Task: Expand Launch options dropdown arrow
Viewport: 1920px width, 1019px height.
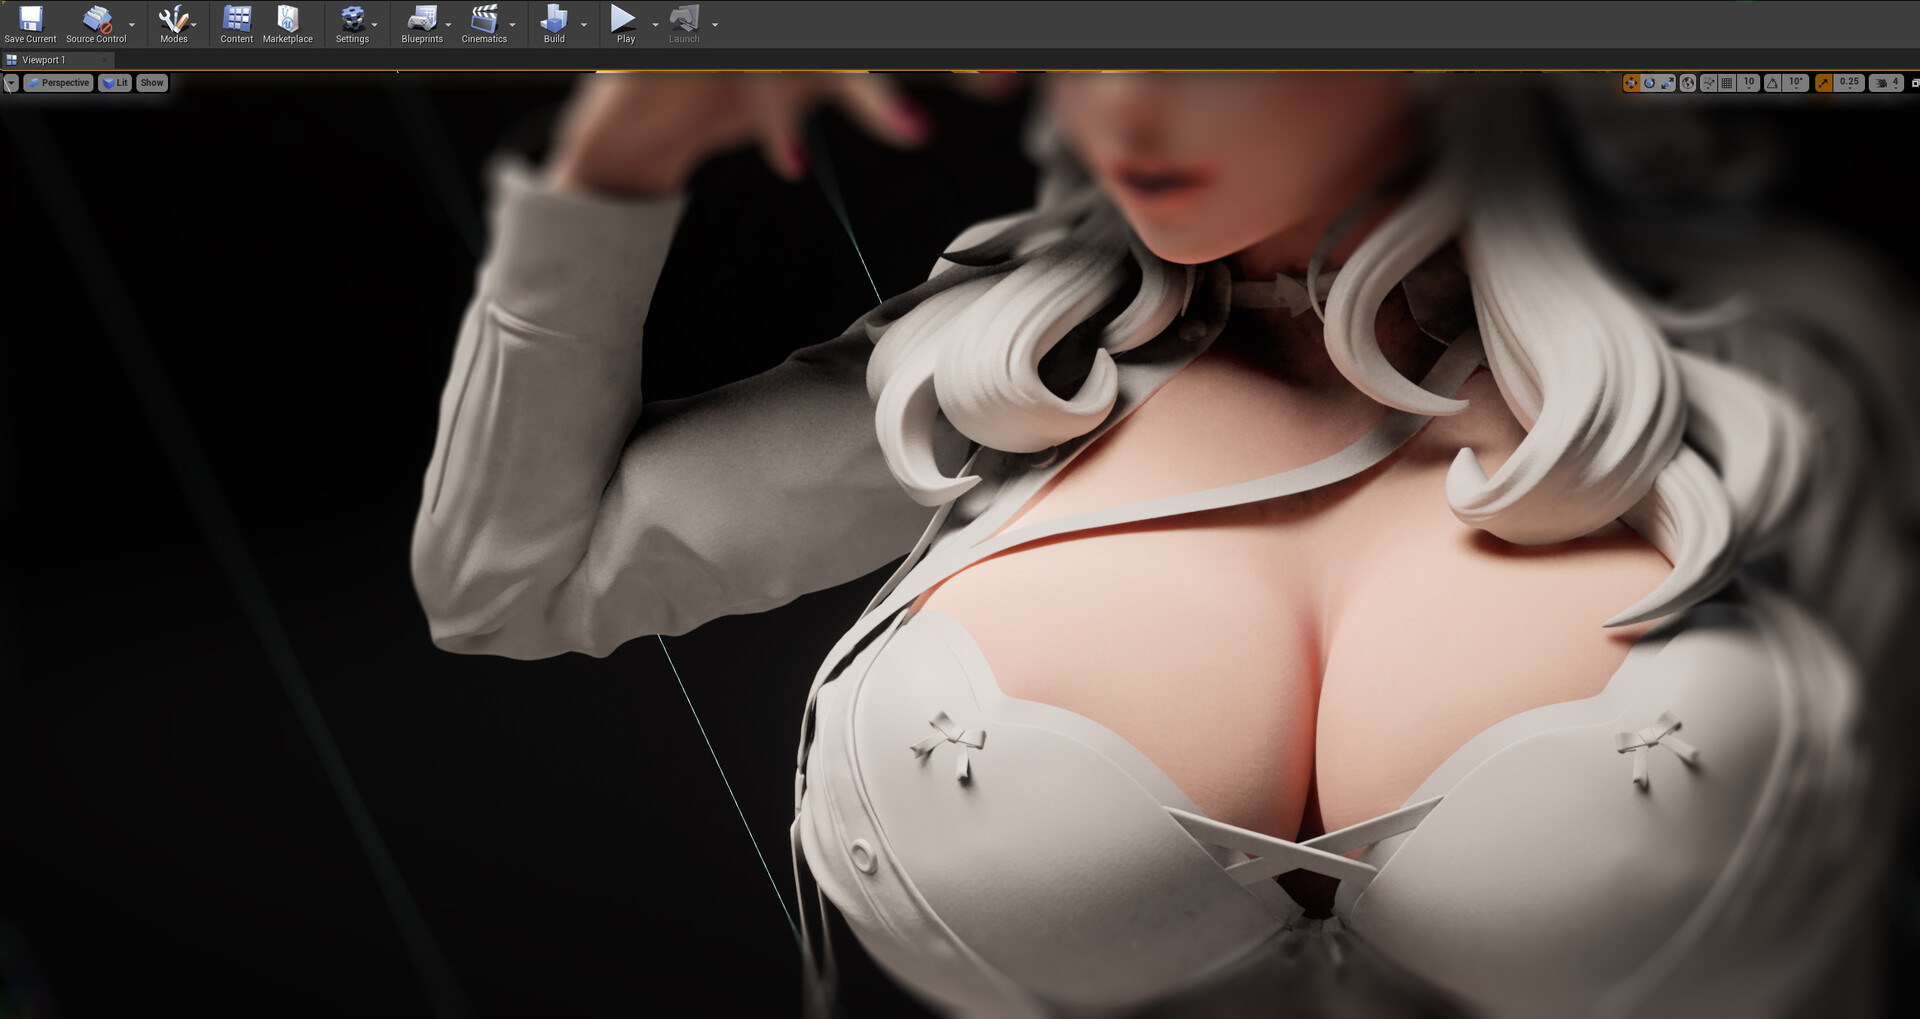Action: [x=715, y=24]
